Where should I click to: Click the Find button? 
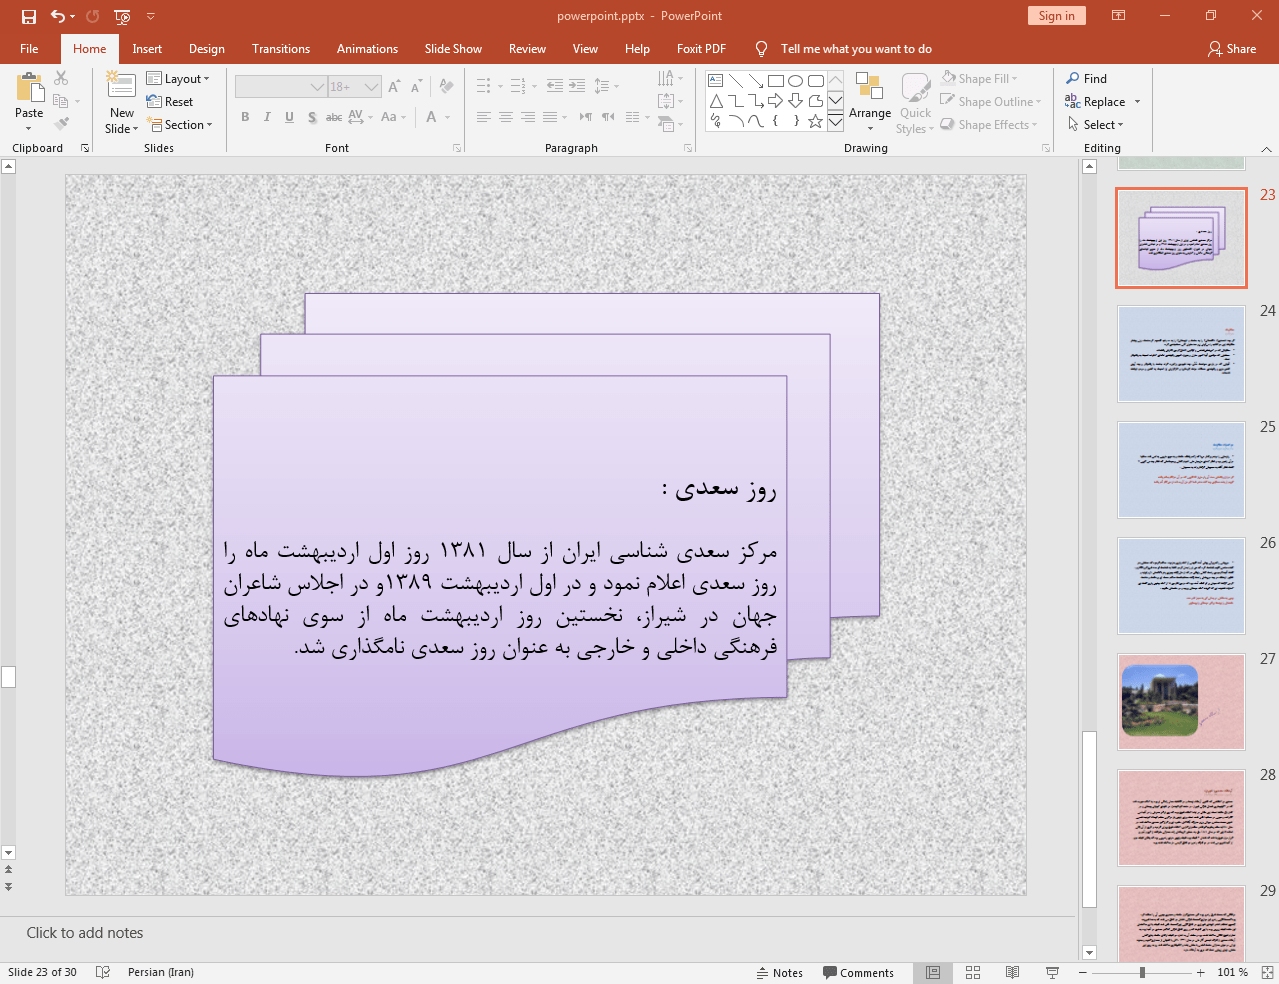click(x=1087, y=78)
